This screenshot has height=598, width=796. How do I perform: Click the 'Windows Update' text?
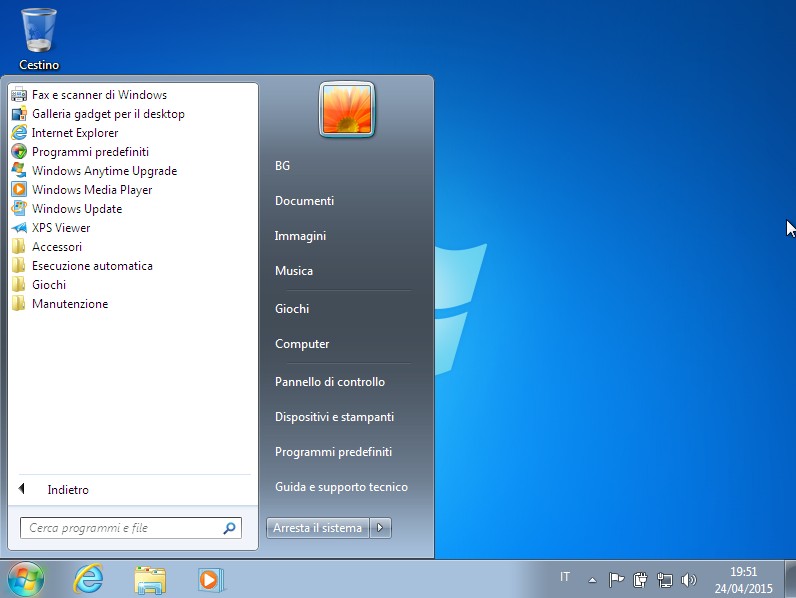coord(77,209)
